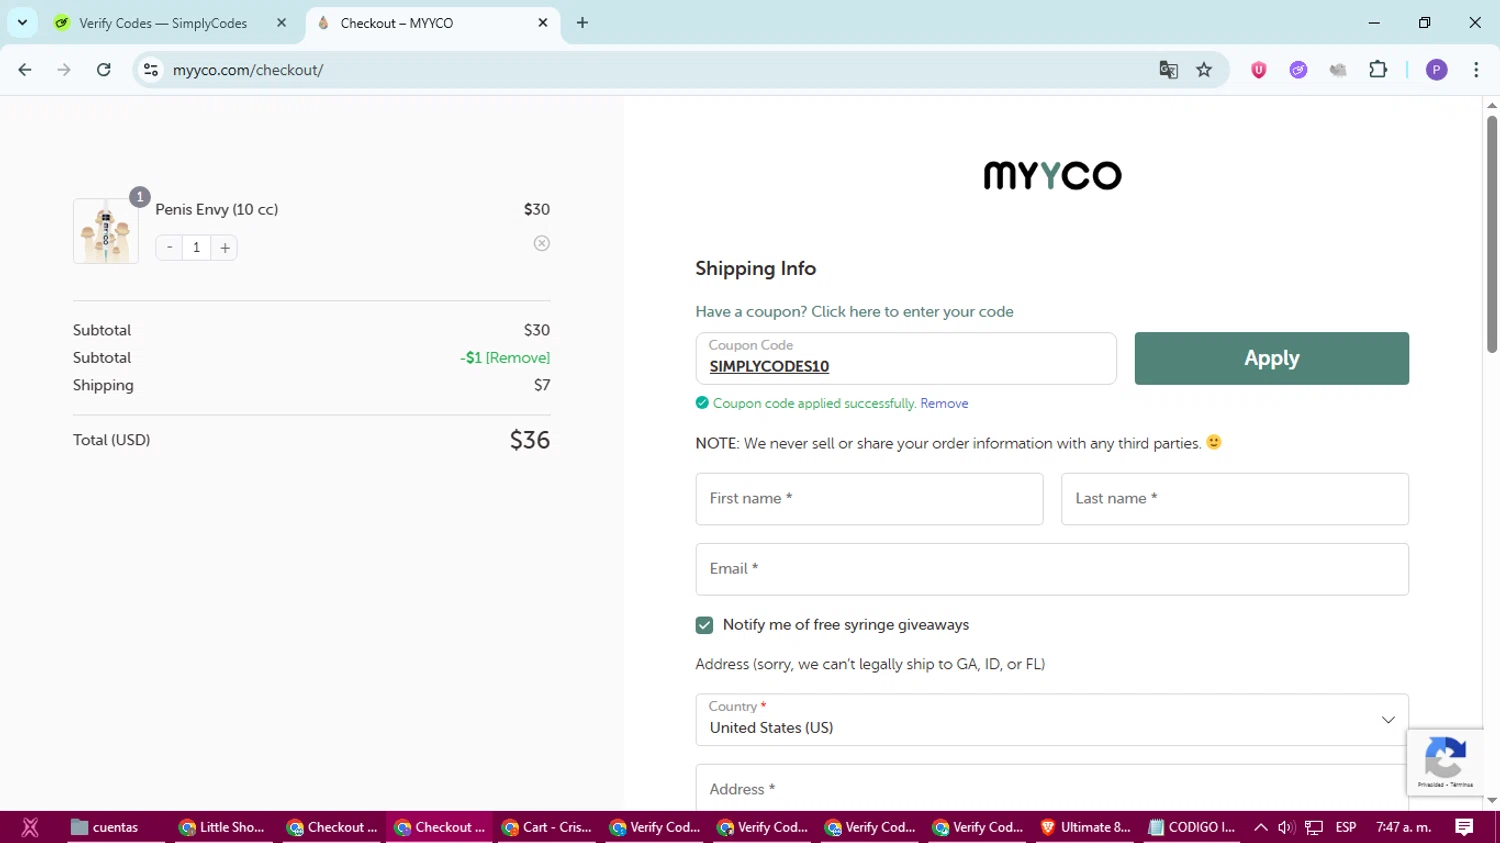This screenshot has height=843, width=1500.
Task: Close the Checkout MYYCO tab
Action: 543,22
